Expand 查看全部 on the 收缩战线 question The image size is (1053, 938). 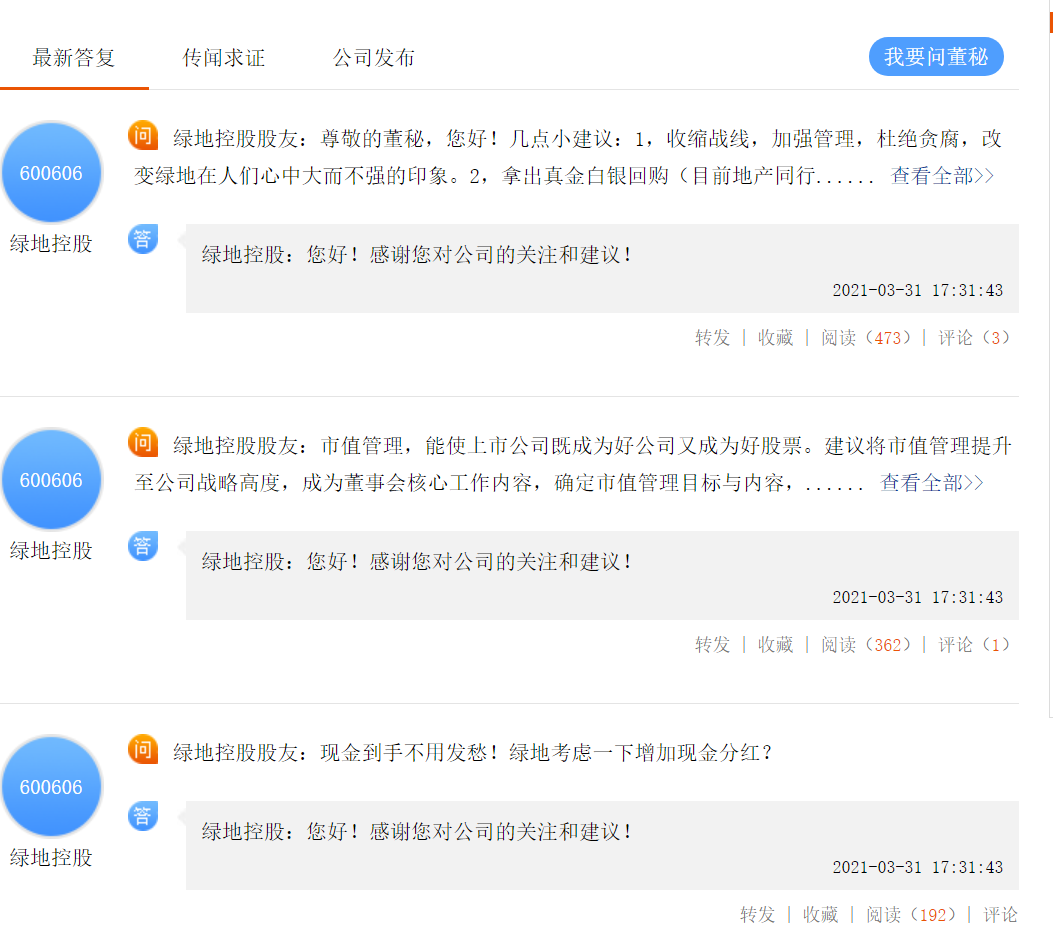[x=942, y=176]
